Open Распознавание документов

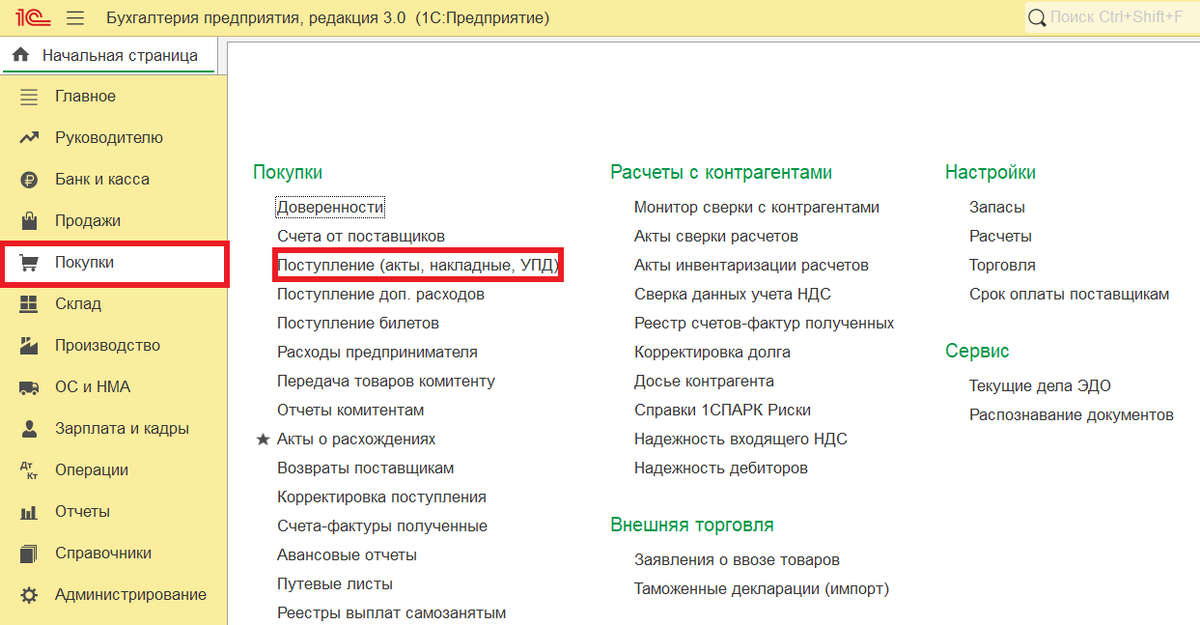click(1071, 416)
